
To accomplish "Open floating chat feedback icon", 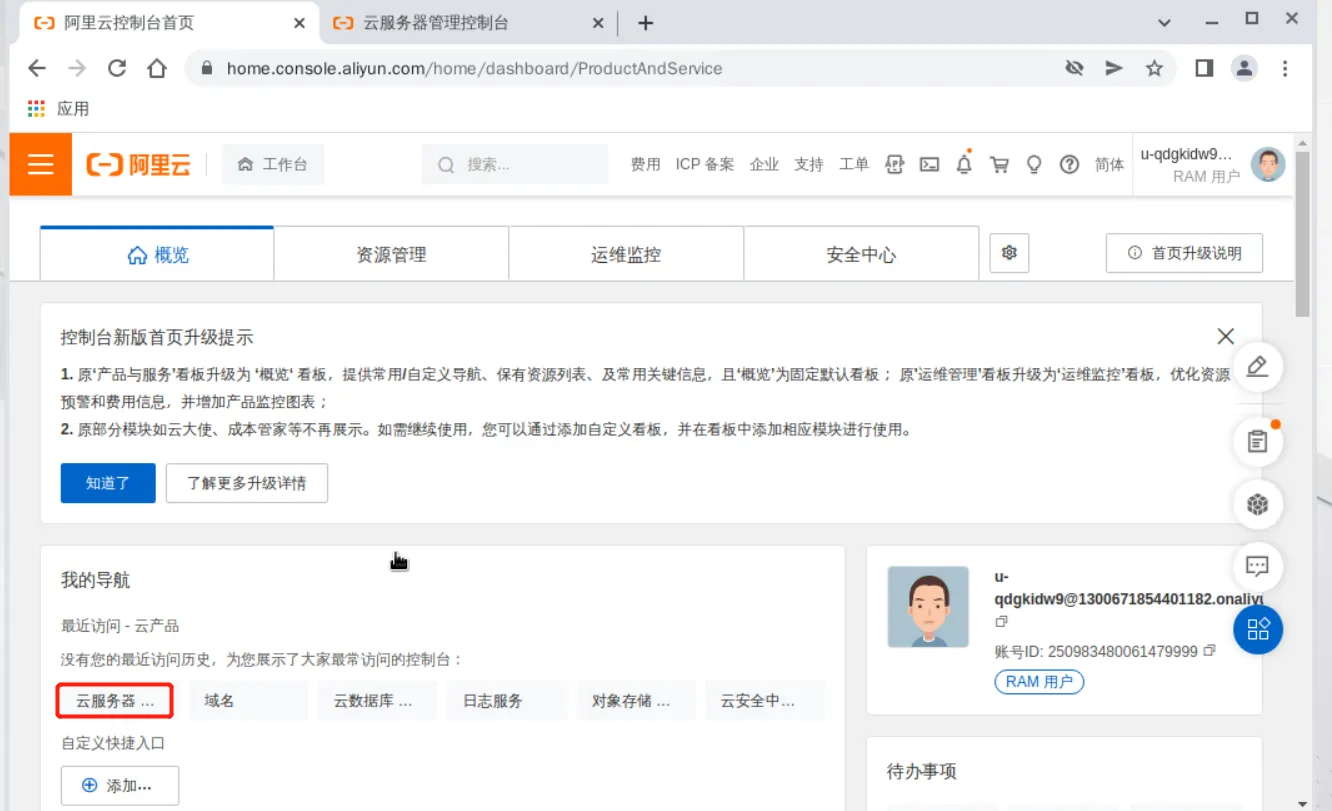I will point(1258,566).
